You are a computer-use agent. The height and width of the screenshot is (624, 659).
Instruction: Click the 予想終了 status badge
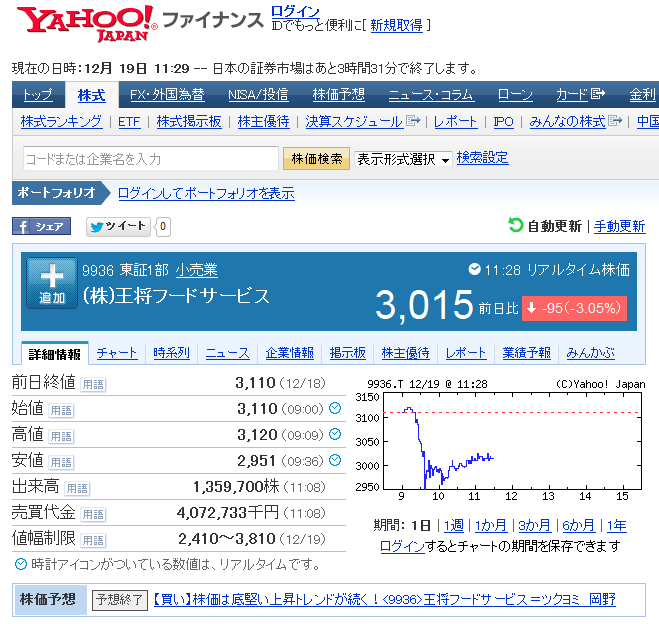[120, 600]
